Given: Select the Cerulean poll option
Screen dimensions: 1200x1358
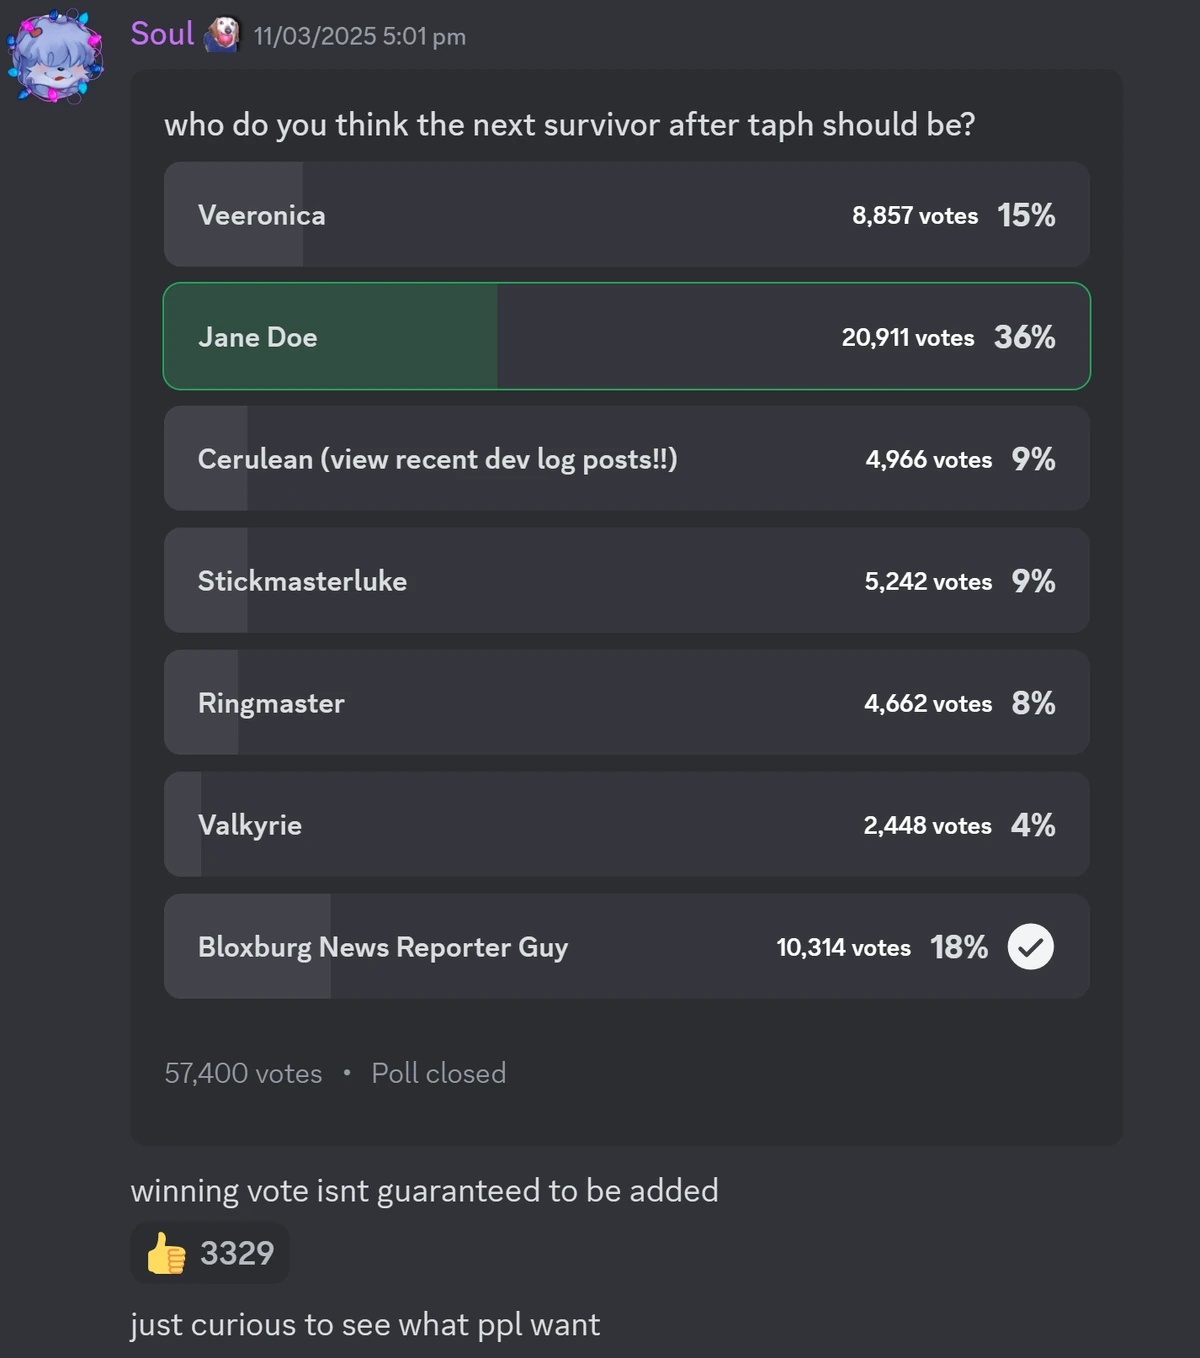Looking at the screenshot, I should [x=626, y=458].
